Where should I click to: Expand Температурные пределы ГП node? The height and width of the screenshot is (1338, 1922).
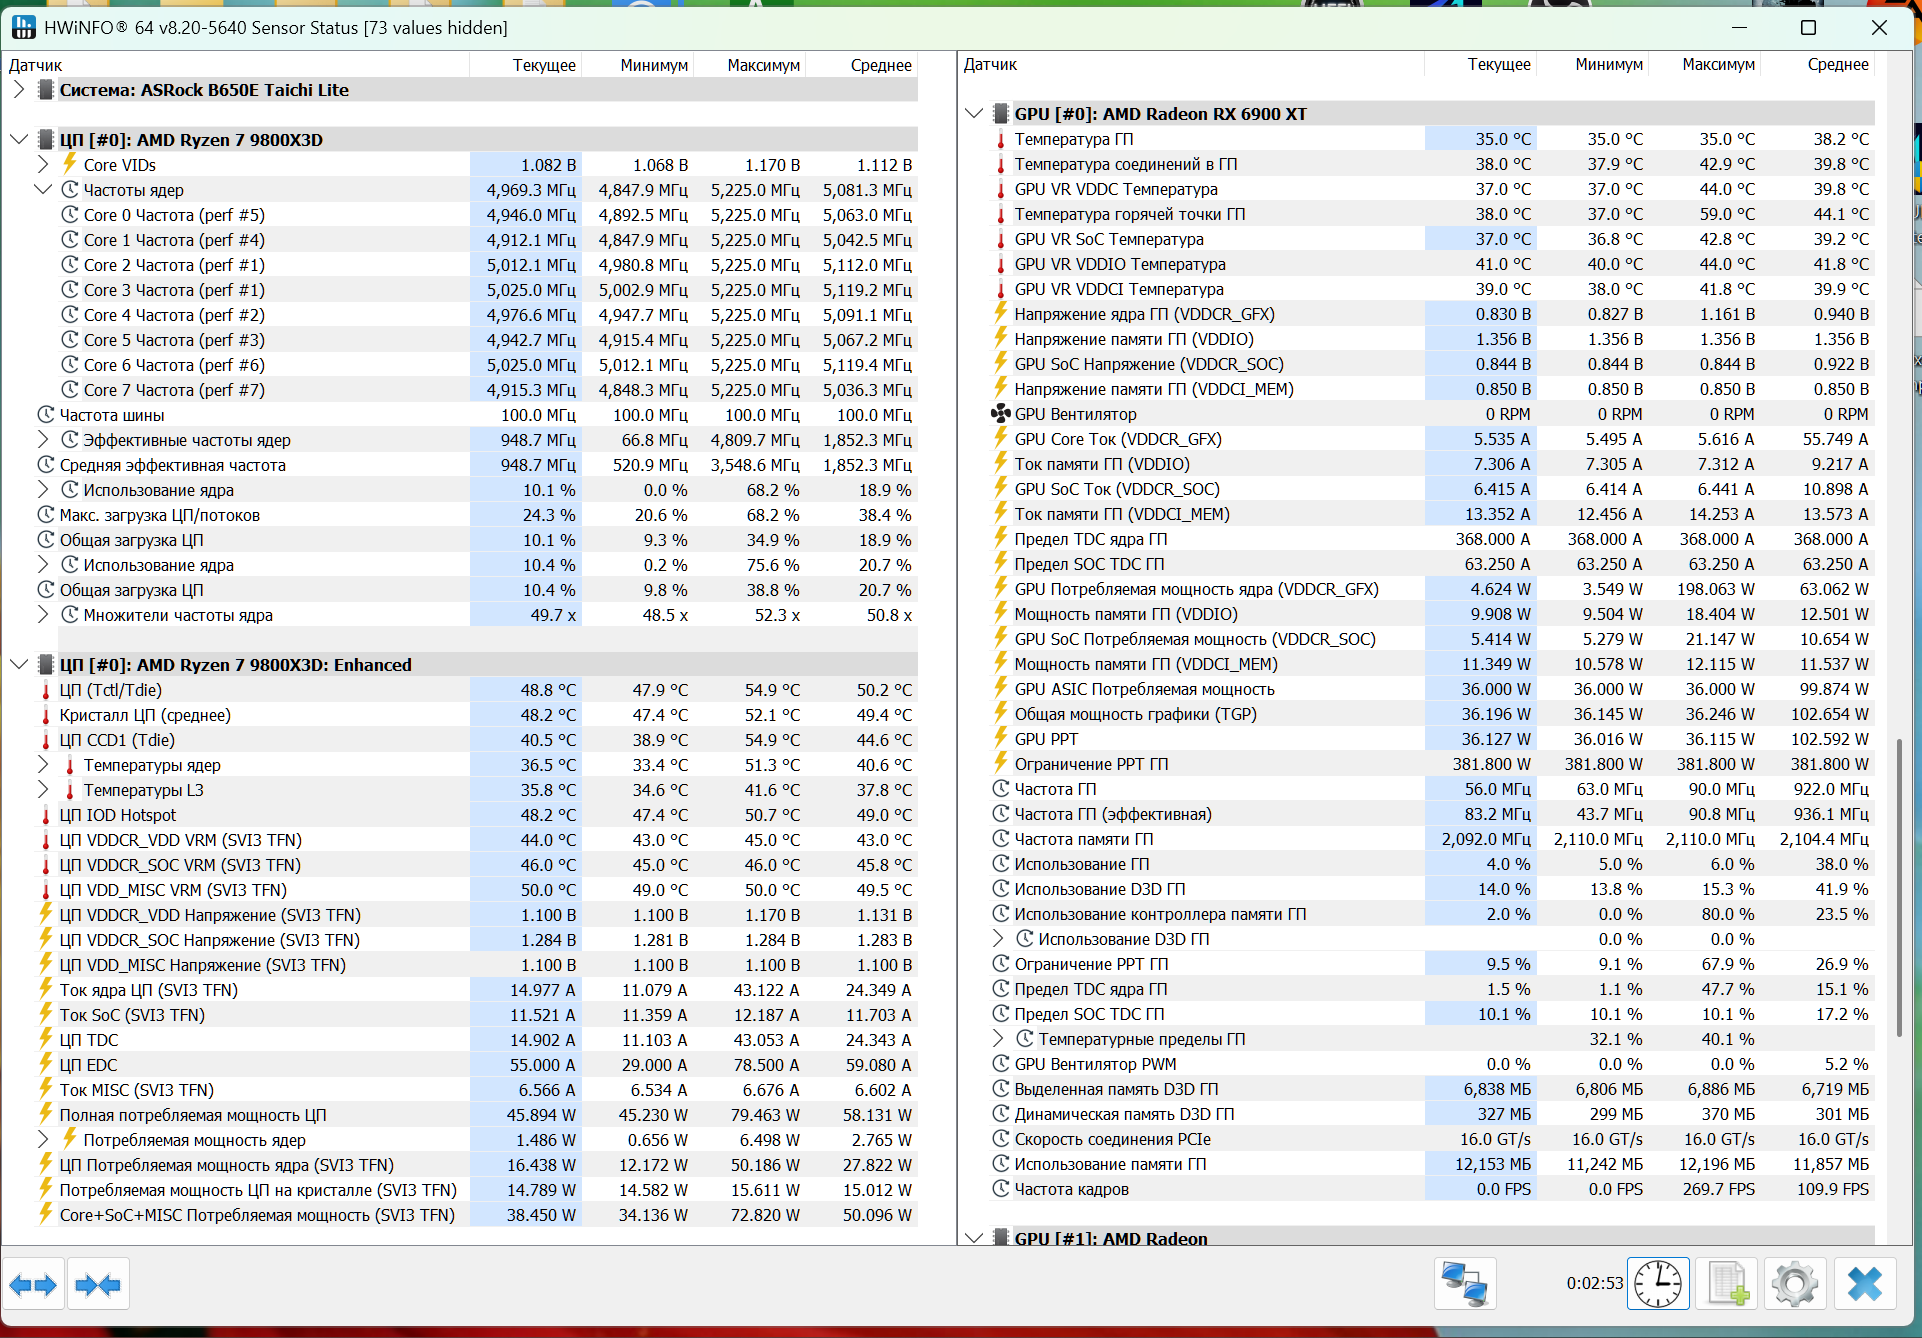(x=998, y=1039)
